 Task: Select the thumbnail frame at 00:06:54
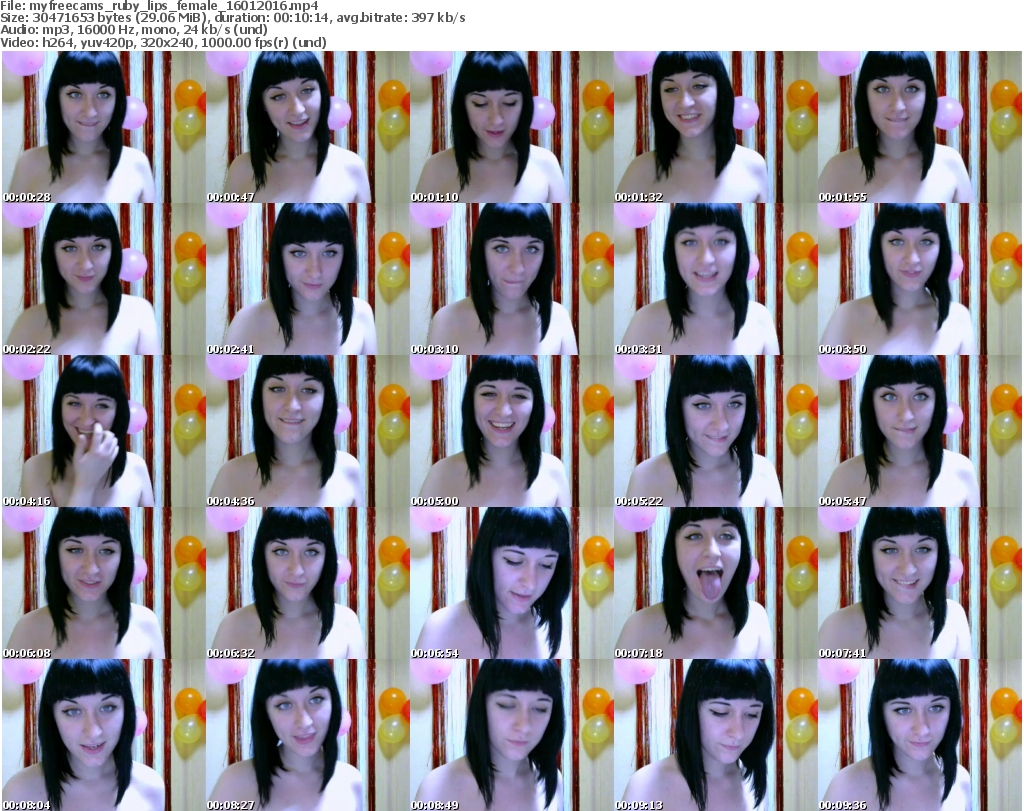click(511, 583)
